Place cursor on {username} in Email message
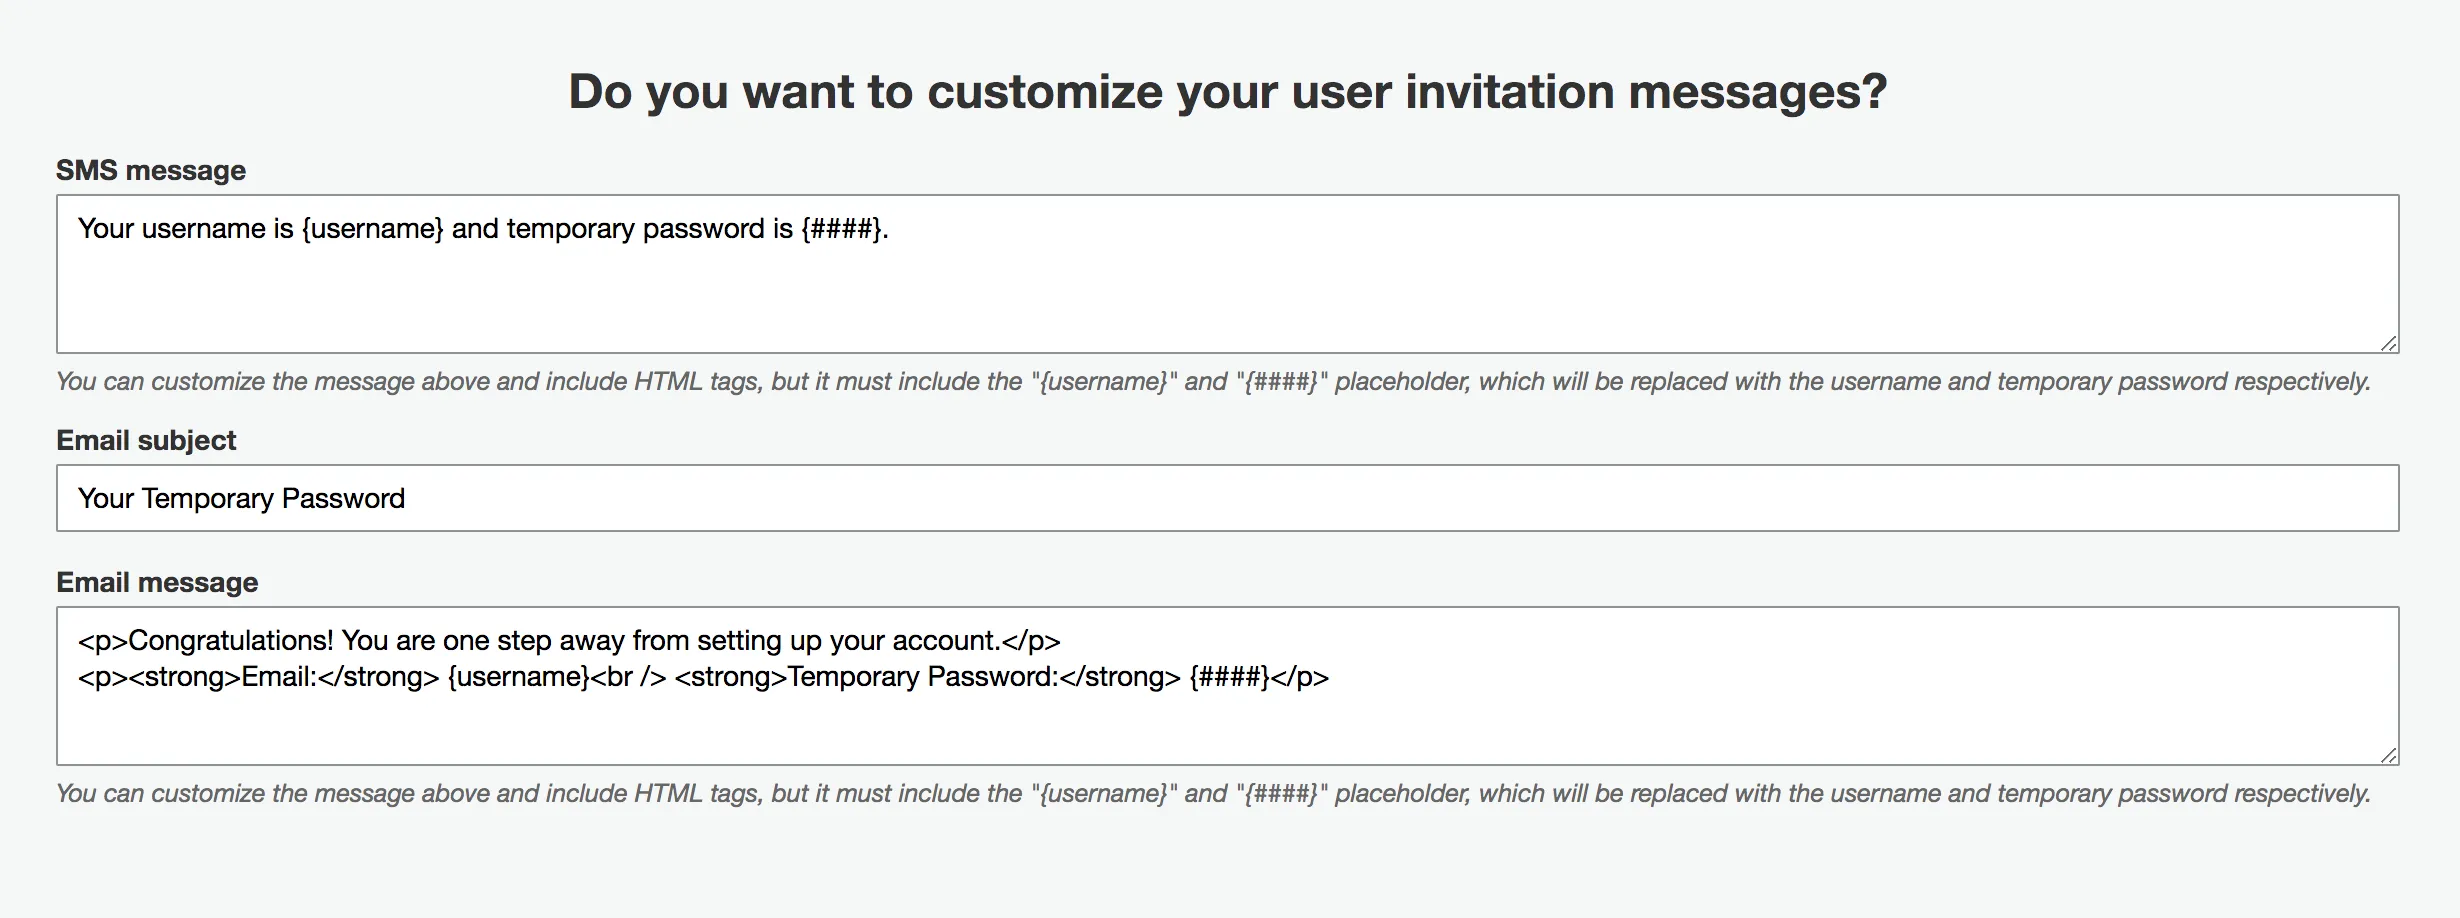2460x918 pixels. click(x=518, y=677)
